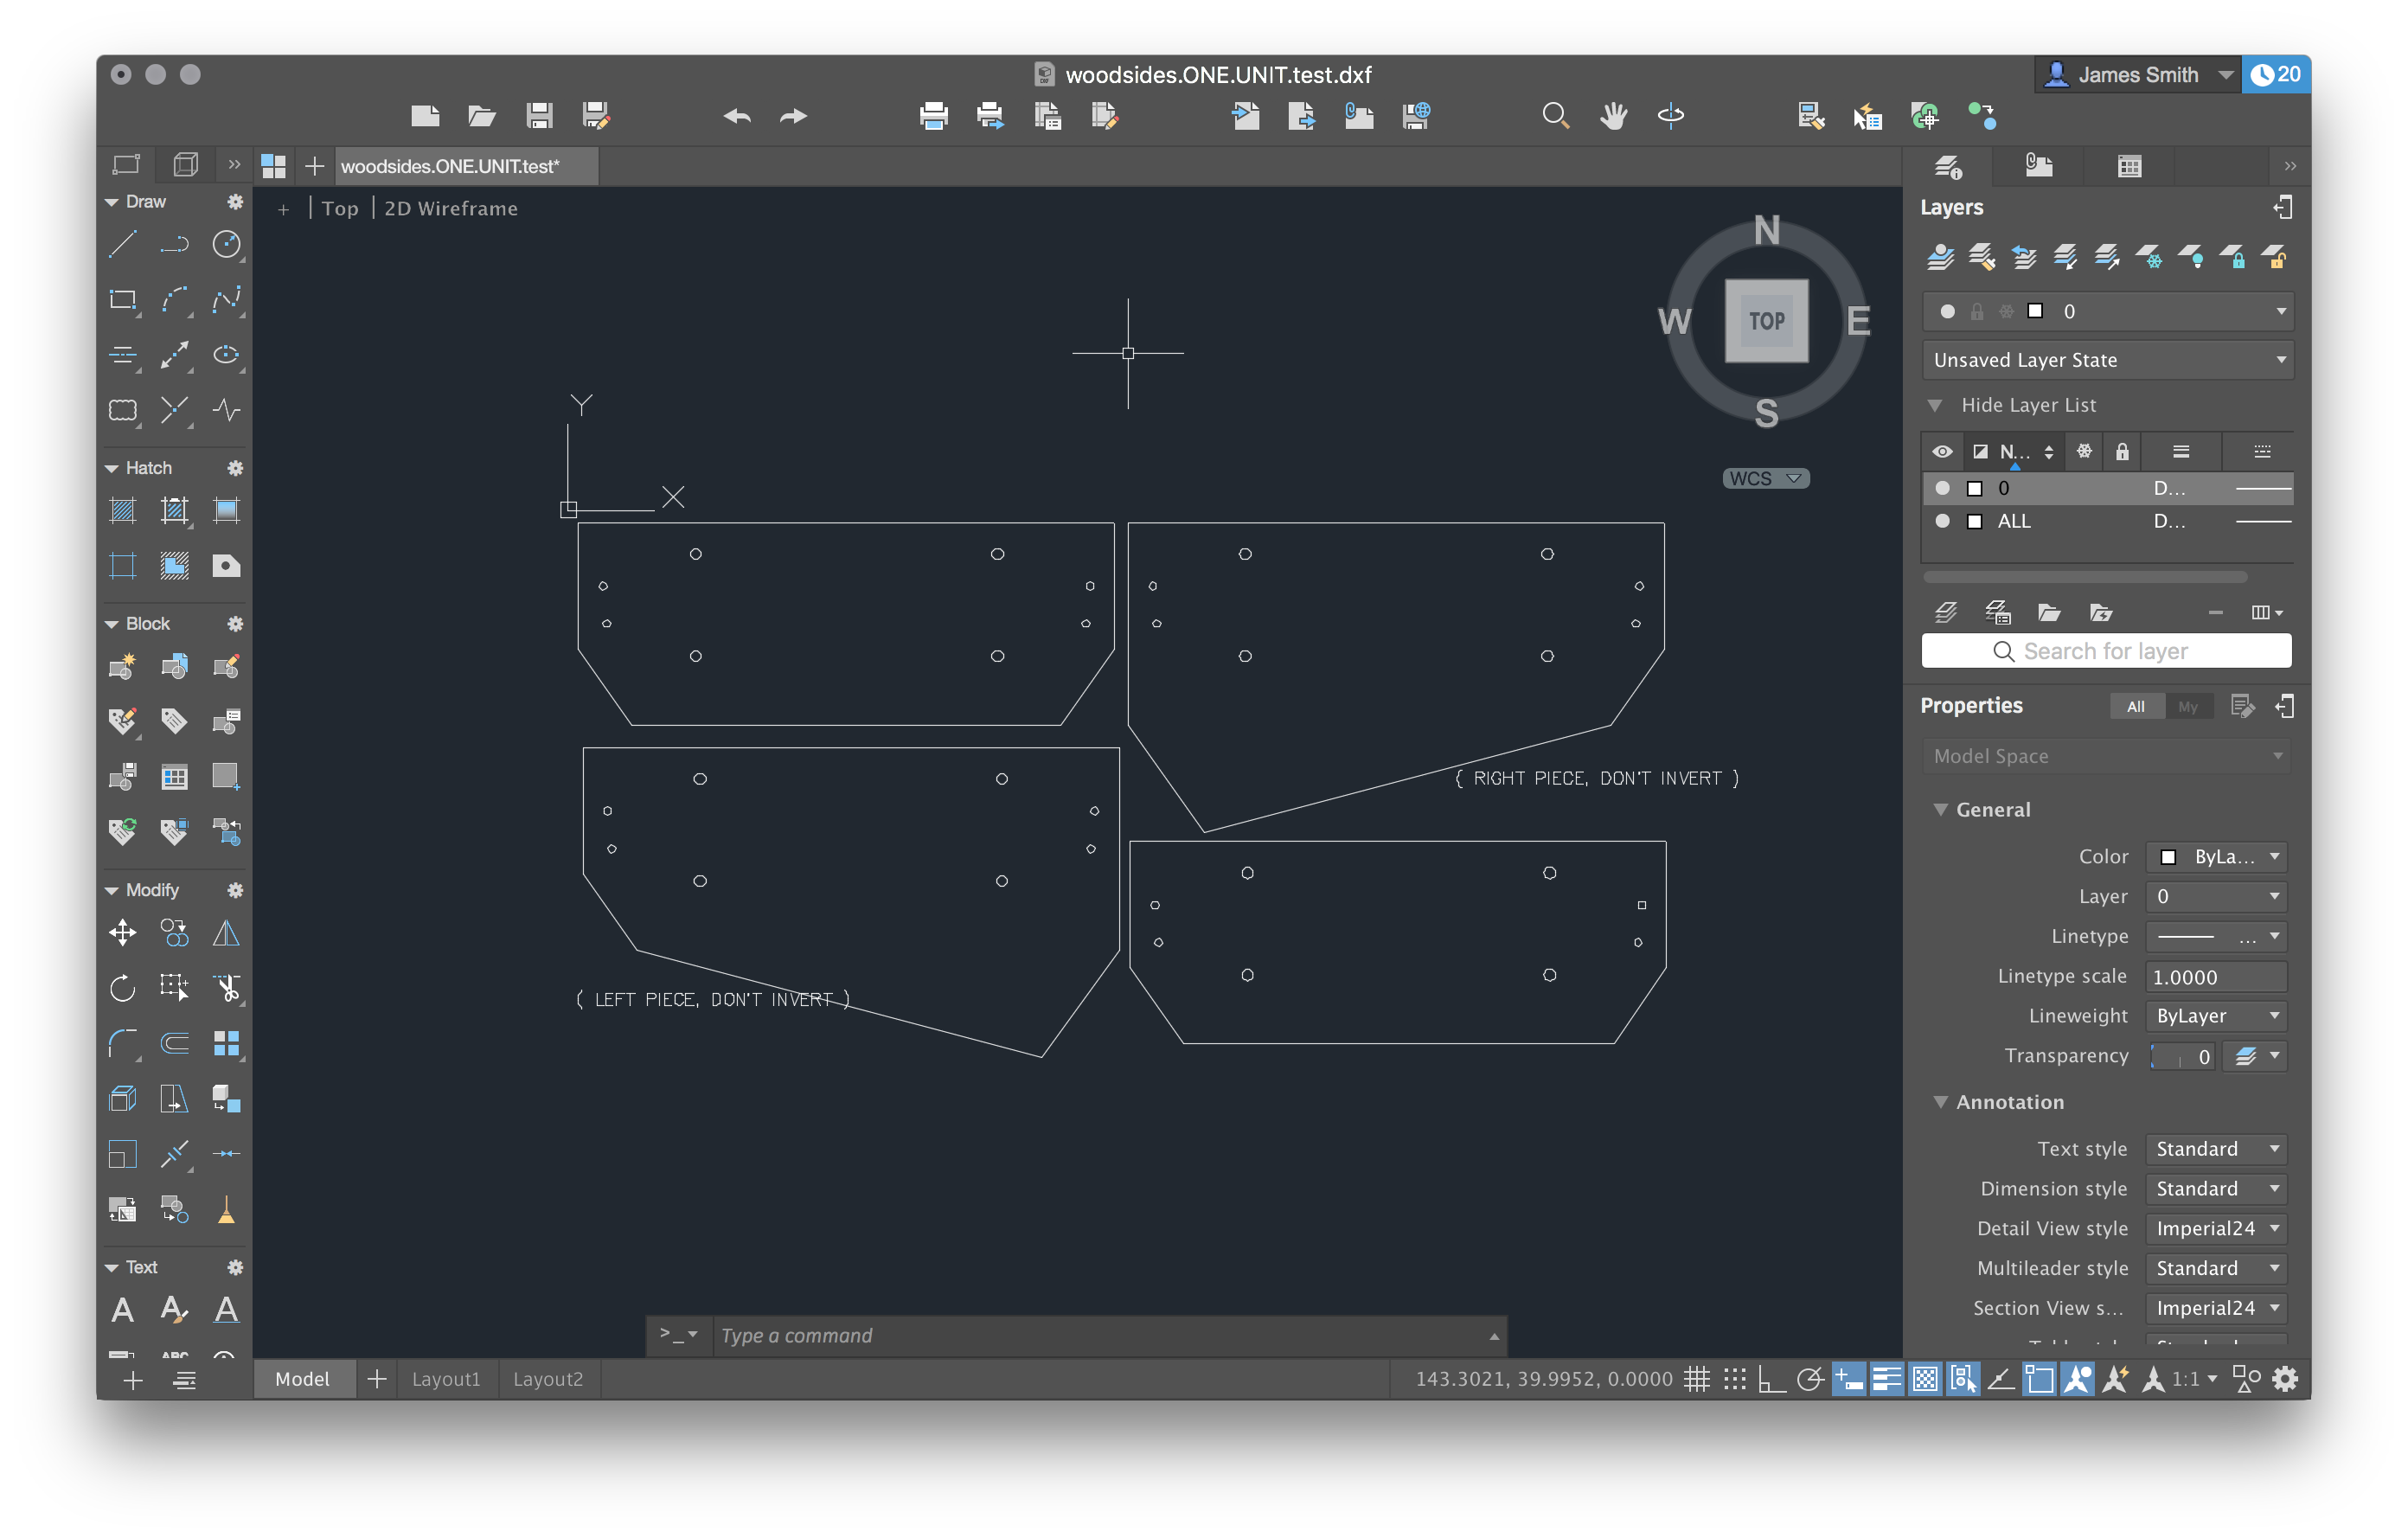Select the Circle draw tool
Image resolution: width=2408 pixels, height=1538 pixels.
point(226,244)
